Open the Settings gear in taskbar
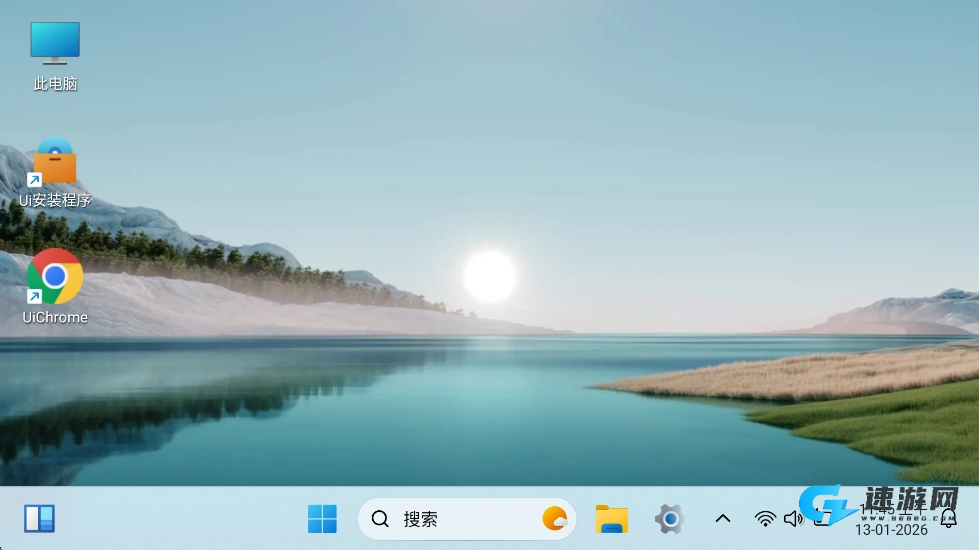The width and height of the screenshot is (979, 550). pyautogui.click(x=669, y=519)
